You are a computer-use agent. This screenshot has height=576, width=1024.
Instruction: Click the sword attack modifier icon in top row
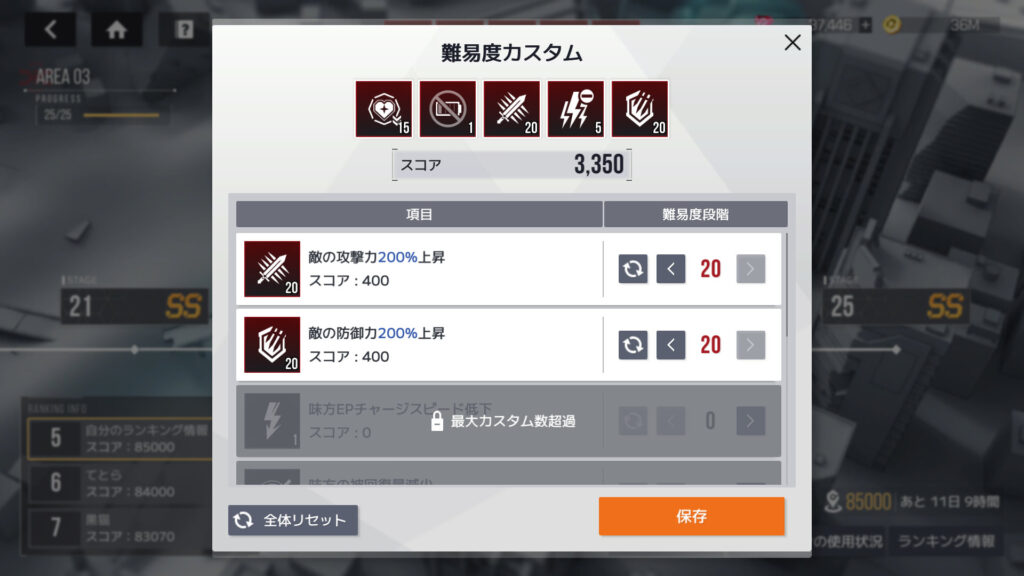(x=512, y=109)
